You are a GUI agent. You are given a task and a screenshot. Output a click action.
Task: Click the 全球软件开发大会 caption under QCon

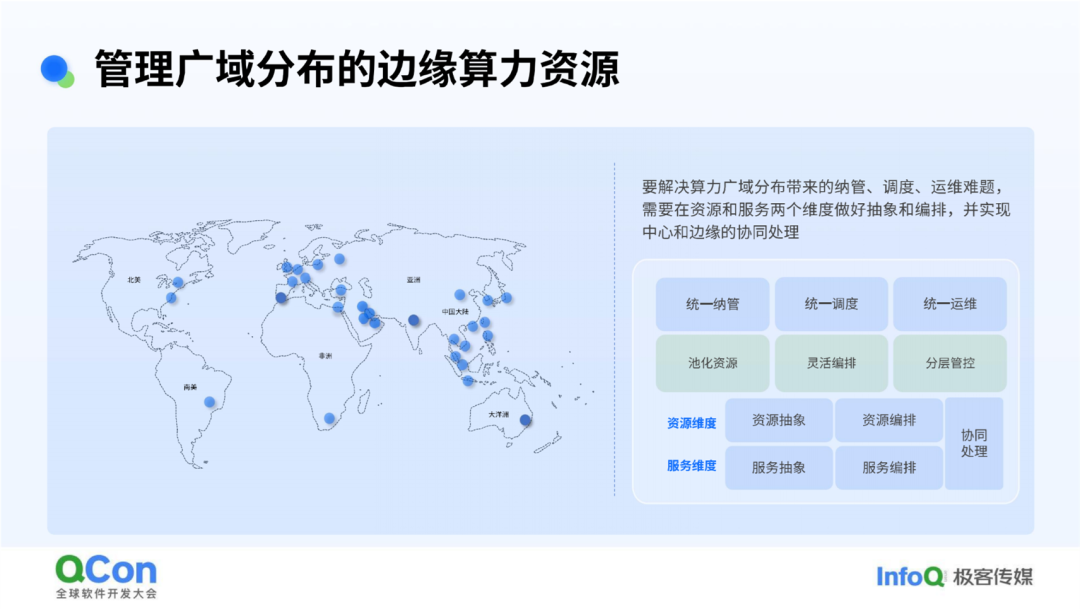(106, 593)
